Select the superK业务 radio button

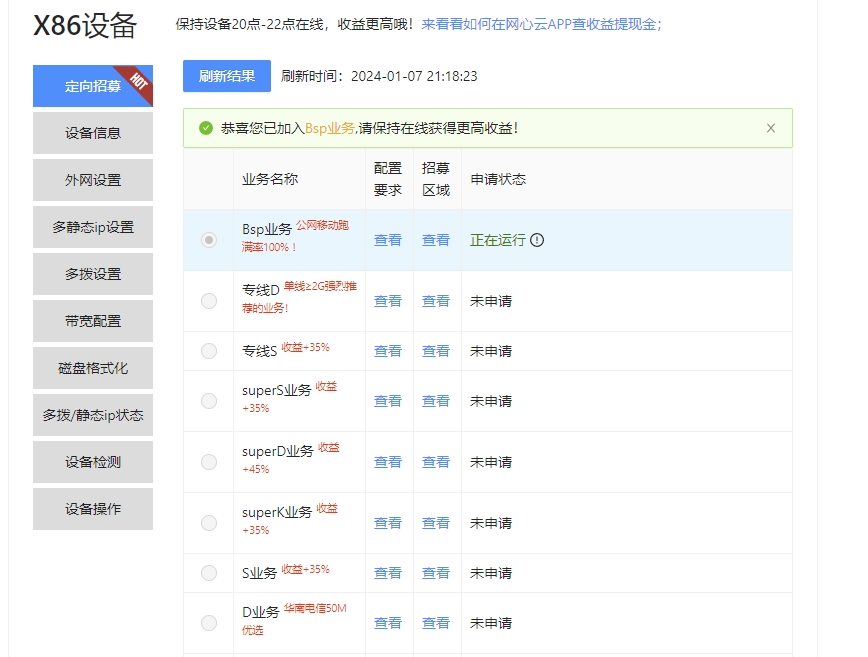click(x=208, y=521)
